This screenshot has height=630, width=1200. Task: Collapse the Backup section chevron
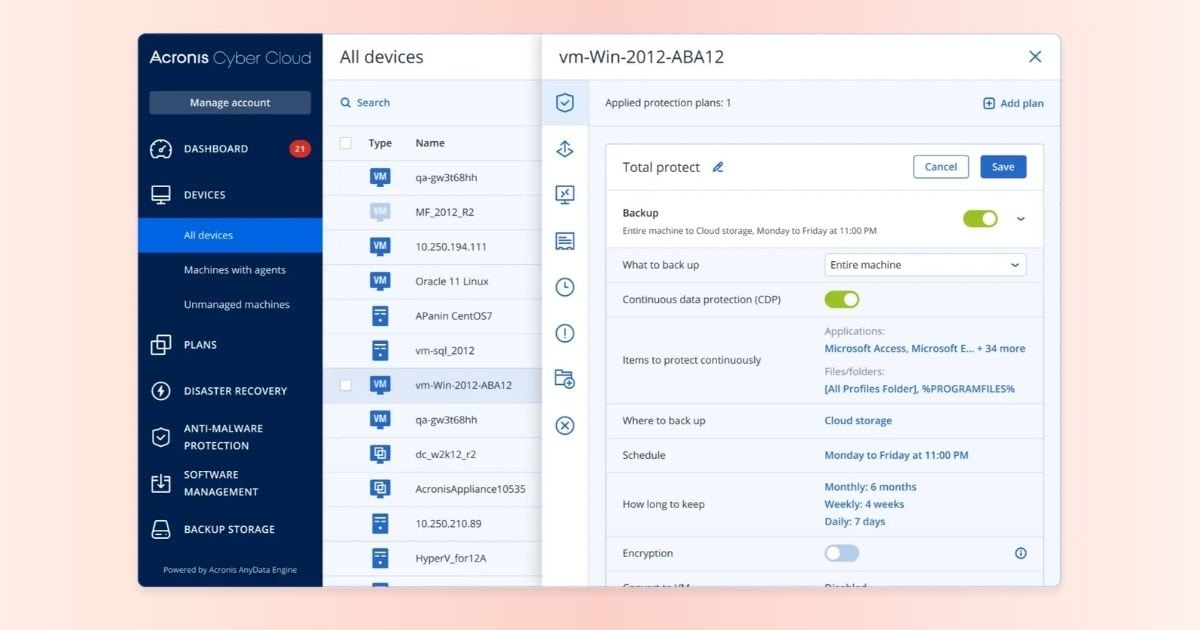(1020, 218)
